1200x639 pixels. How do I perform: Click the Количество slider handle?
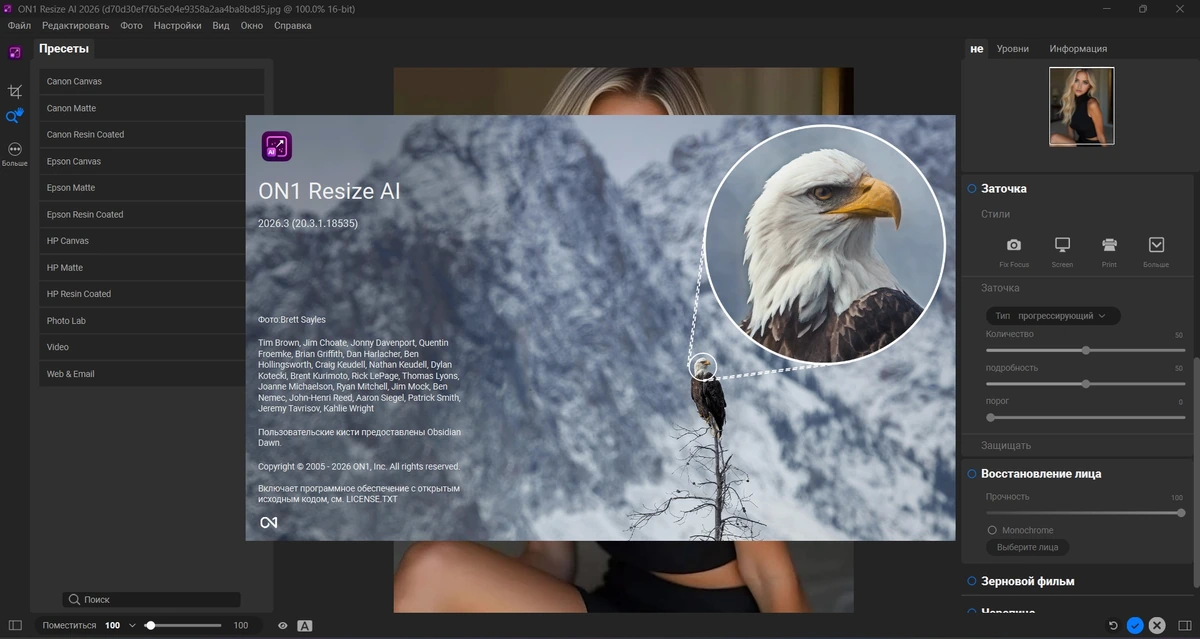(x=1085, y=350)
